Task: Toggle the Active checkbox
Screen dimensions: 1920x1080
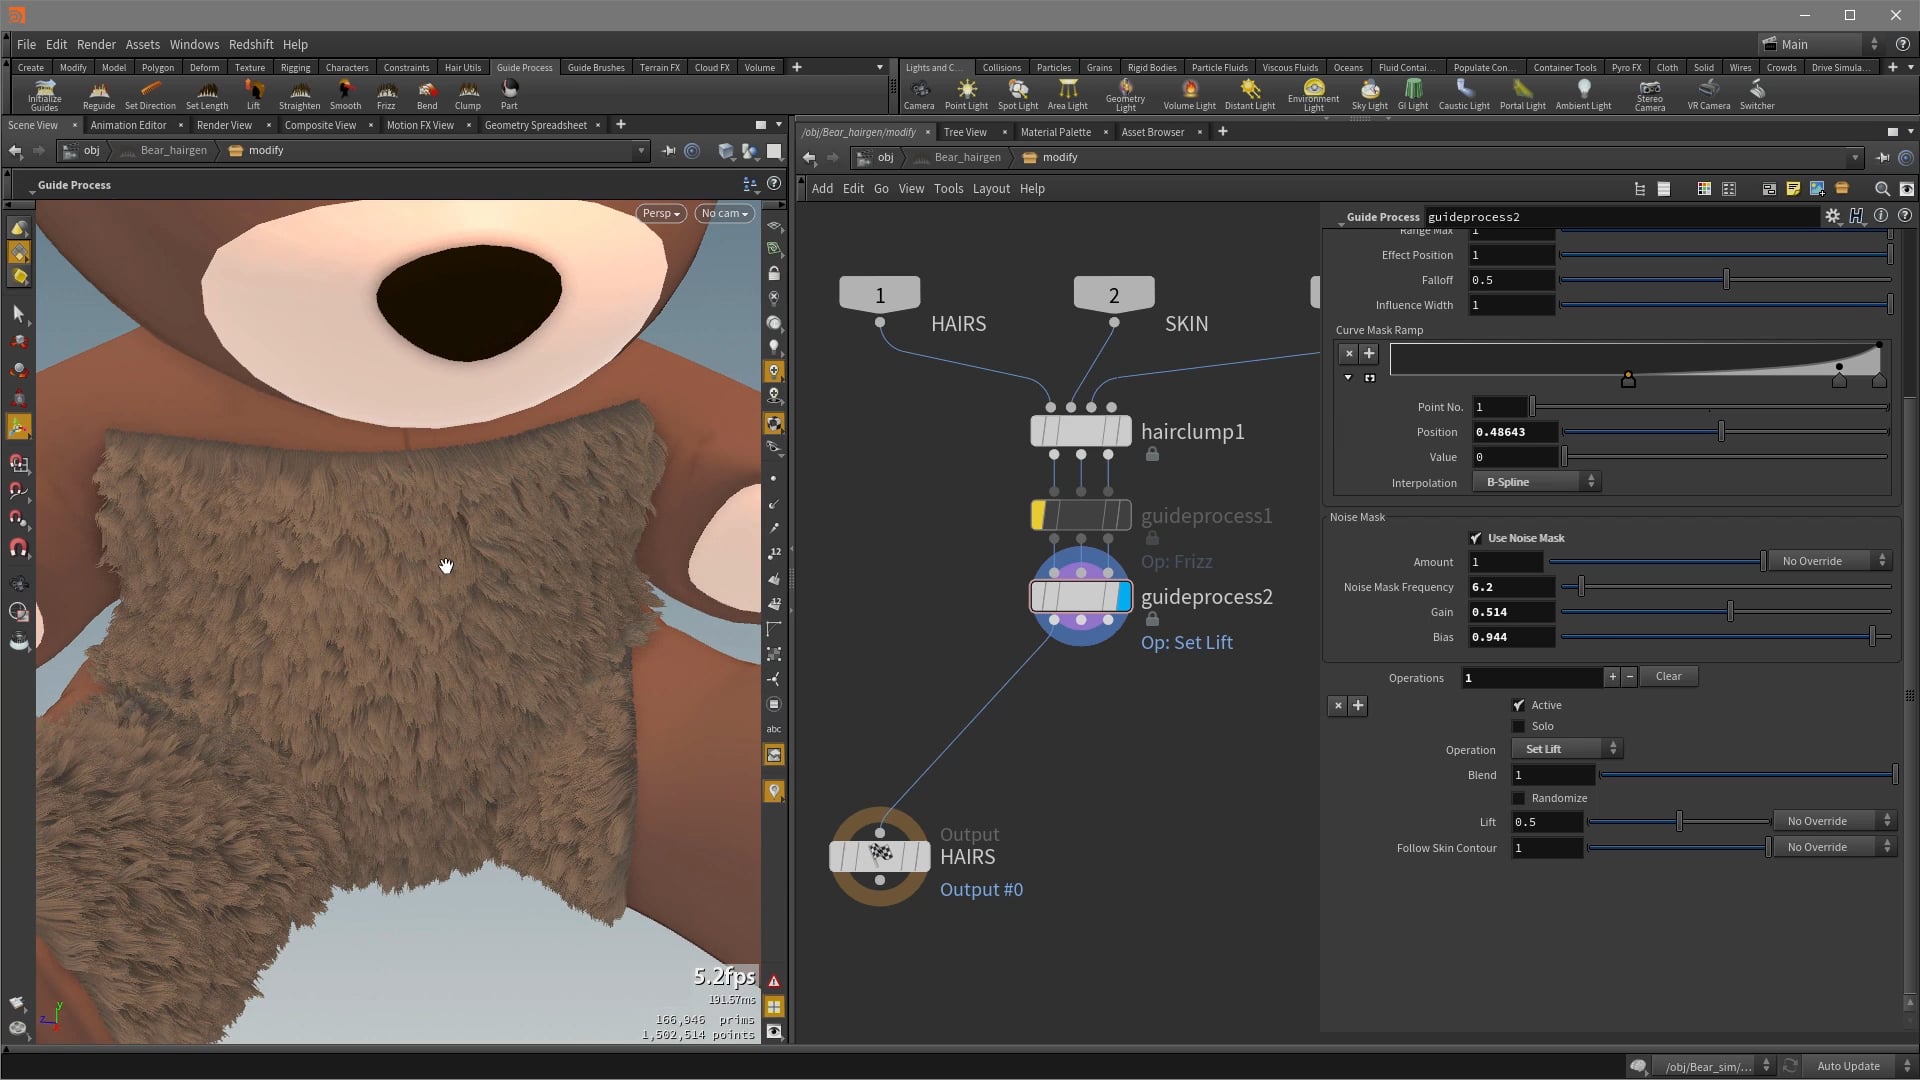Action: pyautogui.click(x=1518, y=705)
